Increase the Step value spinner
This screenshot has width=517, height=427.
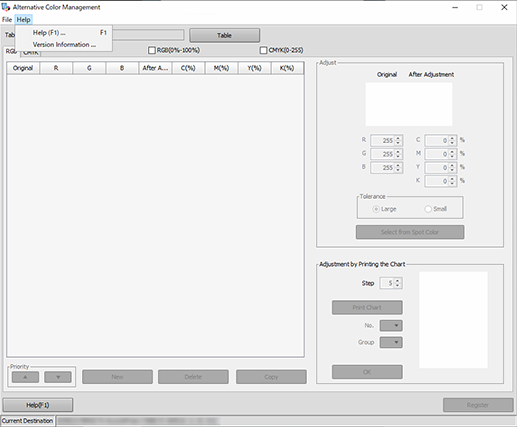tap(397, 281)
